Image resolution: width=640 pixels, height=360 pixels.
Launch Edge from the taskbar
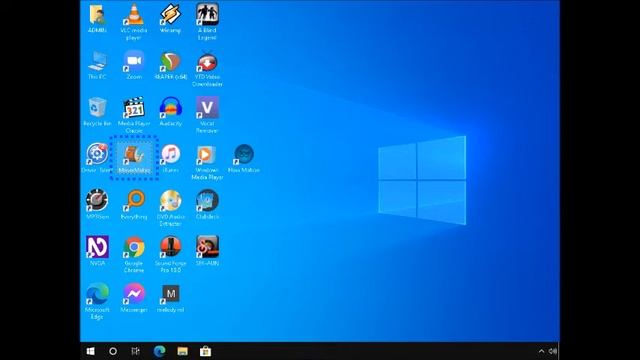(x=160, y=351)
